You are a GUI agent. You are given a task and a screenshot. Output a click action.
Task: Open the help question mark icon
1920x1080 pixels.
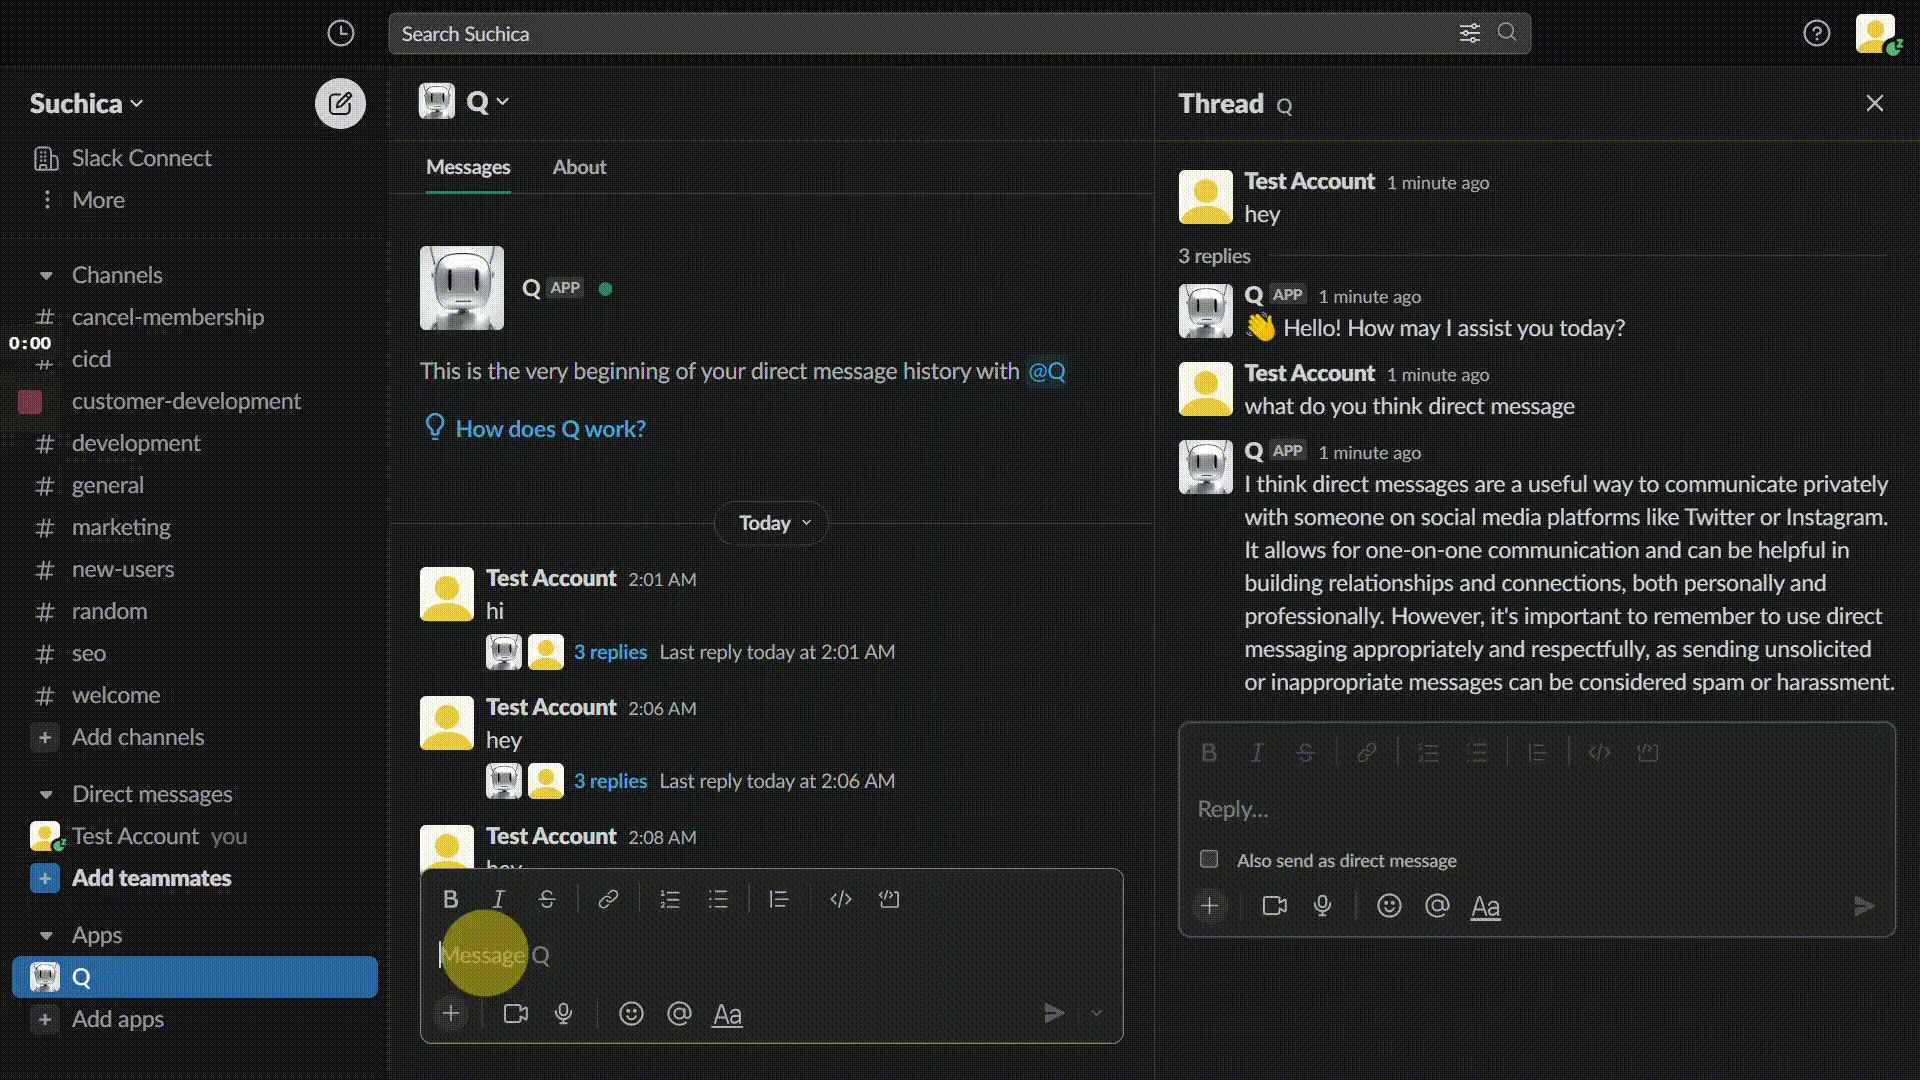(1816, 33)
